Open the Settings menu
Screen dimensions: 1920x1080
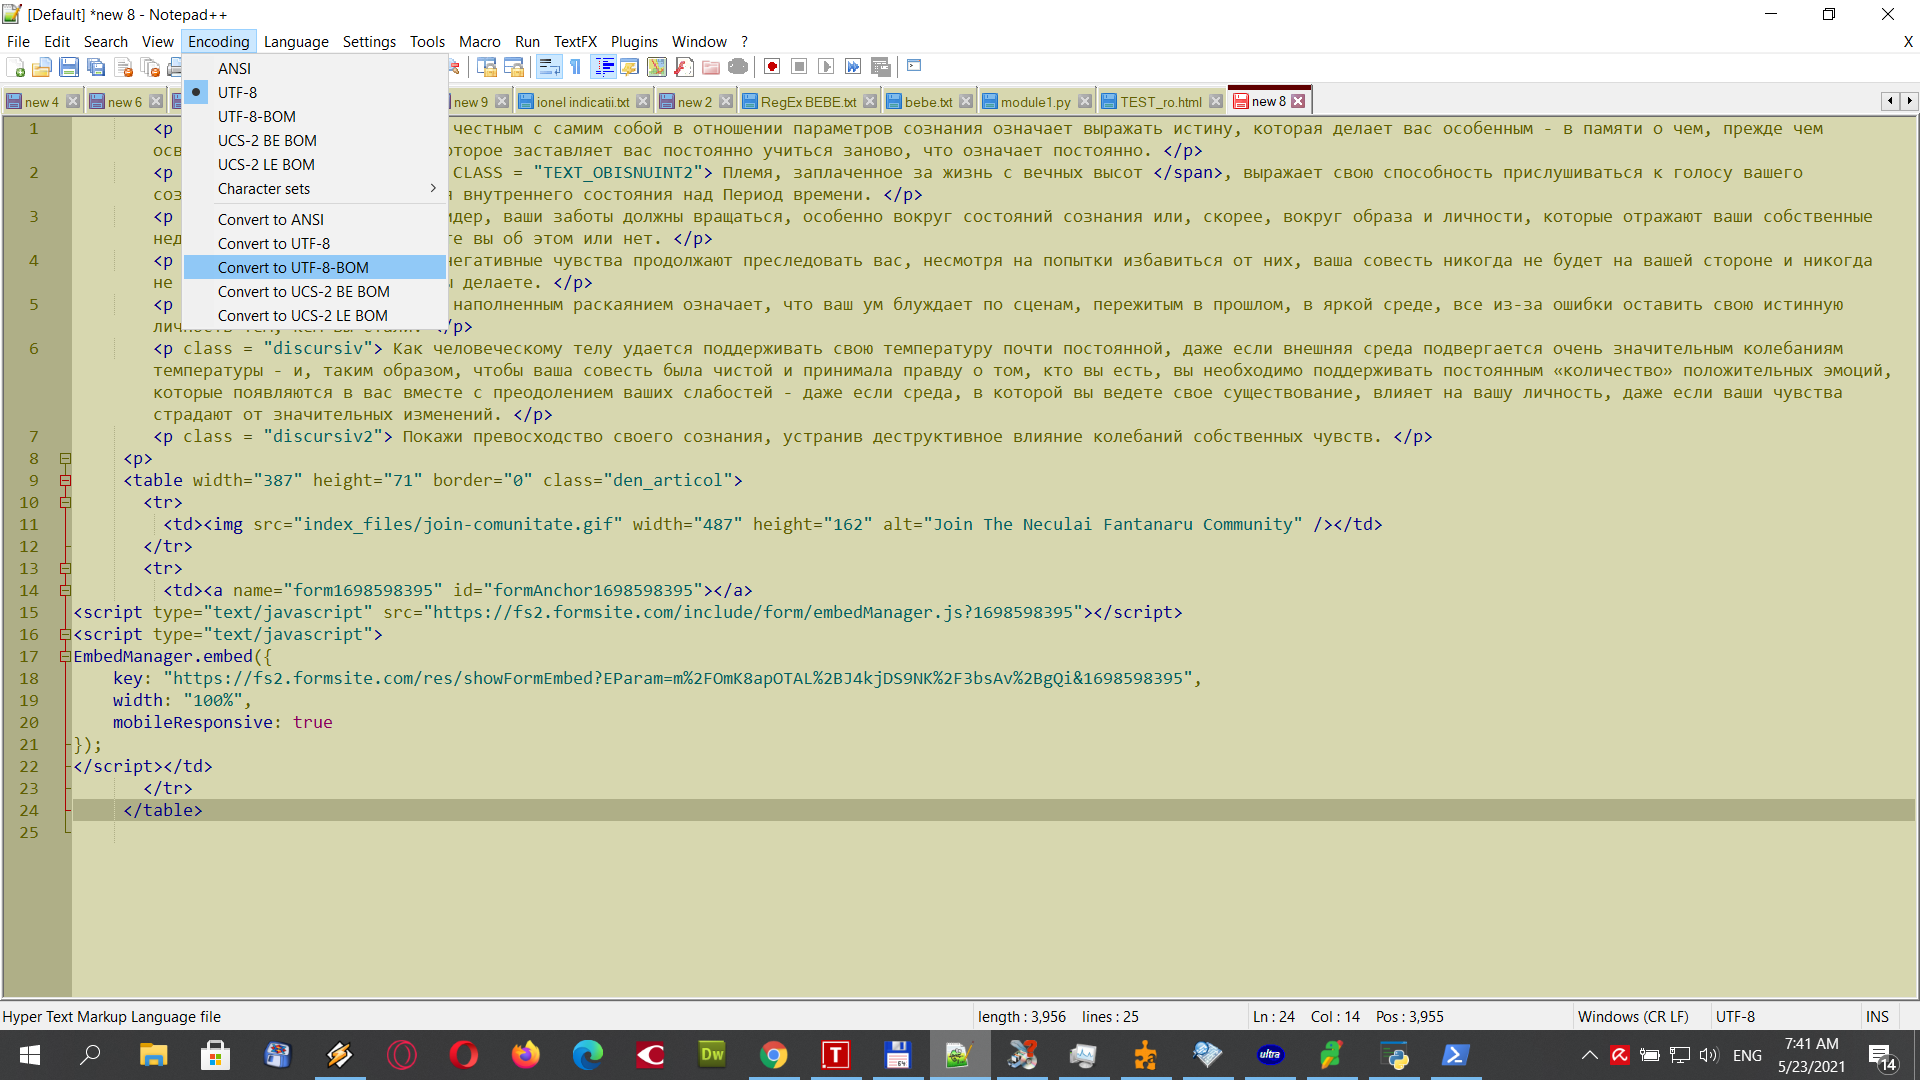[369, 41]
